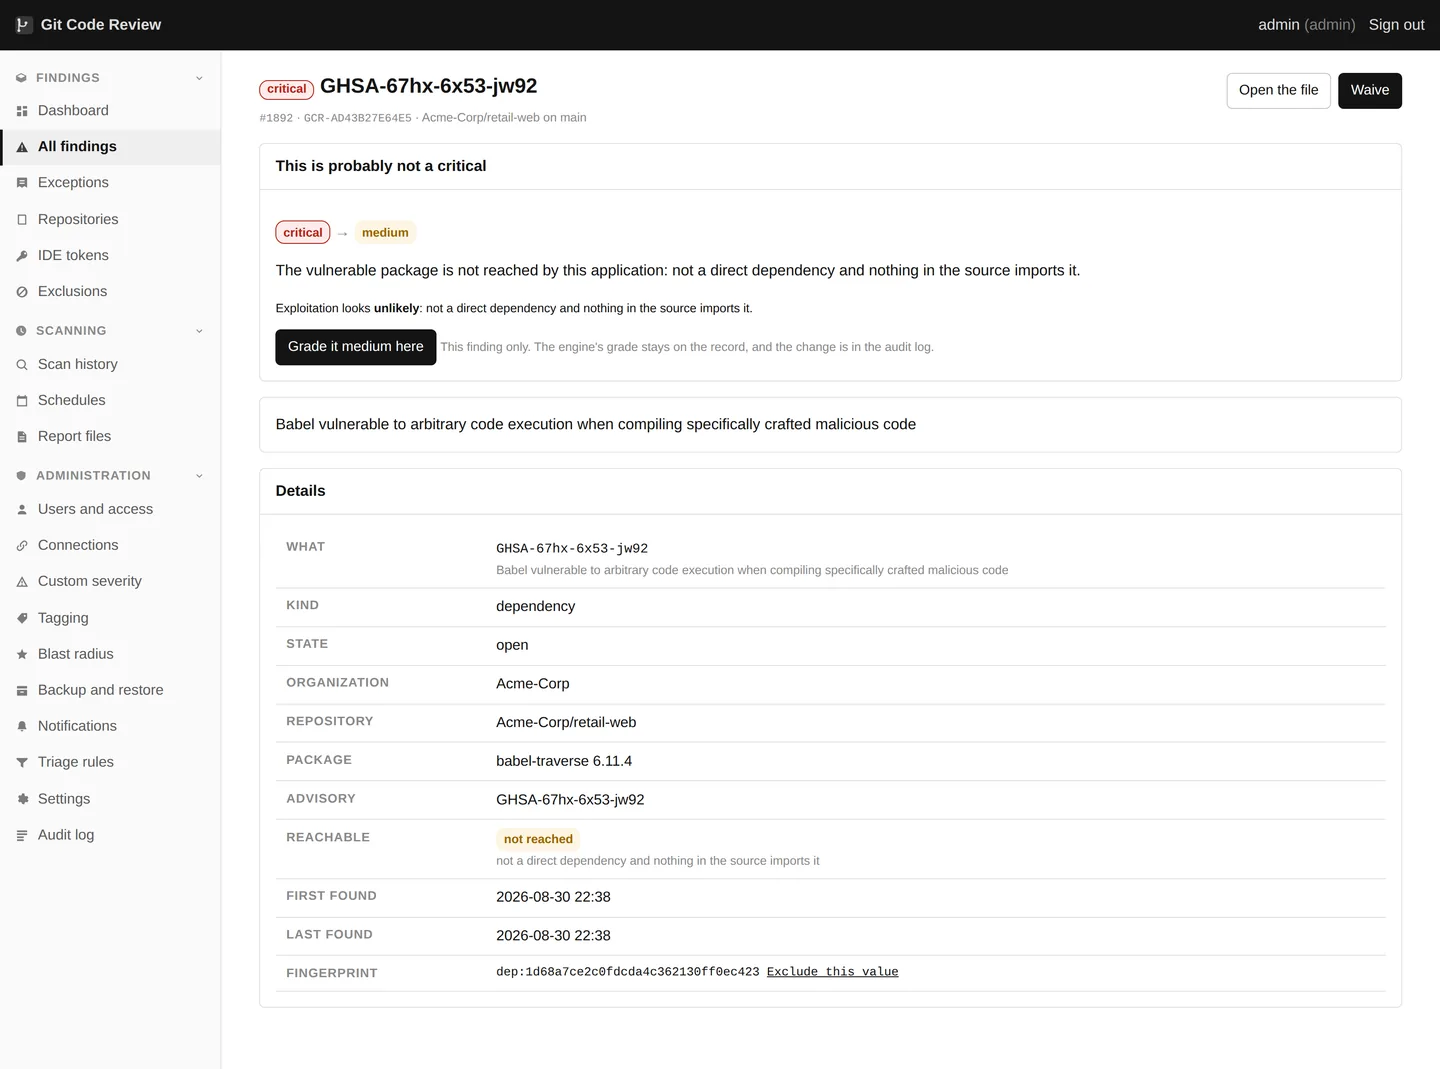Click the fingerprint hash dep:1d68a7ce2c0fdcda4c362130ff0ec423
Viewport: 1440px width, 1069px height.
point(628,972)
